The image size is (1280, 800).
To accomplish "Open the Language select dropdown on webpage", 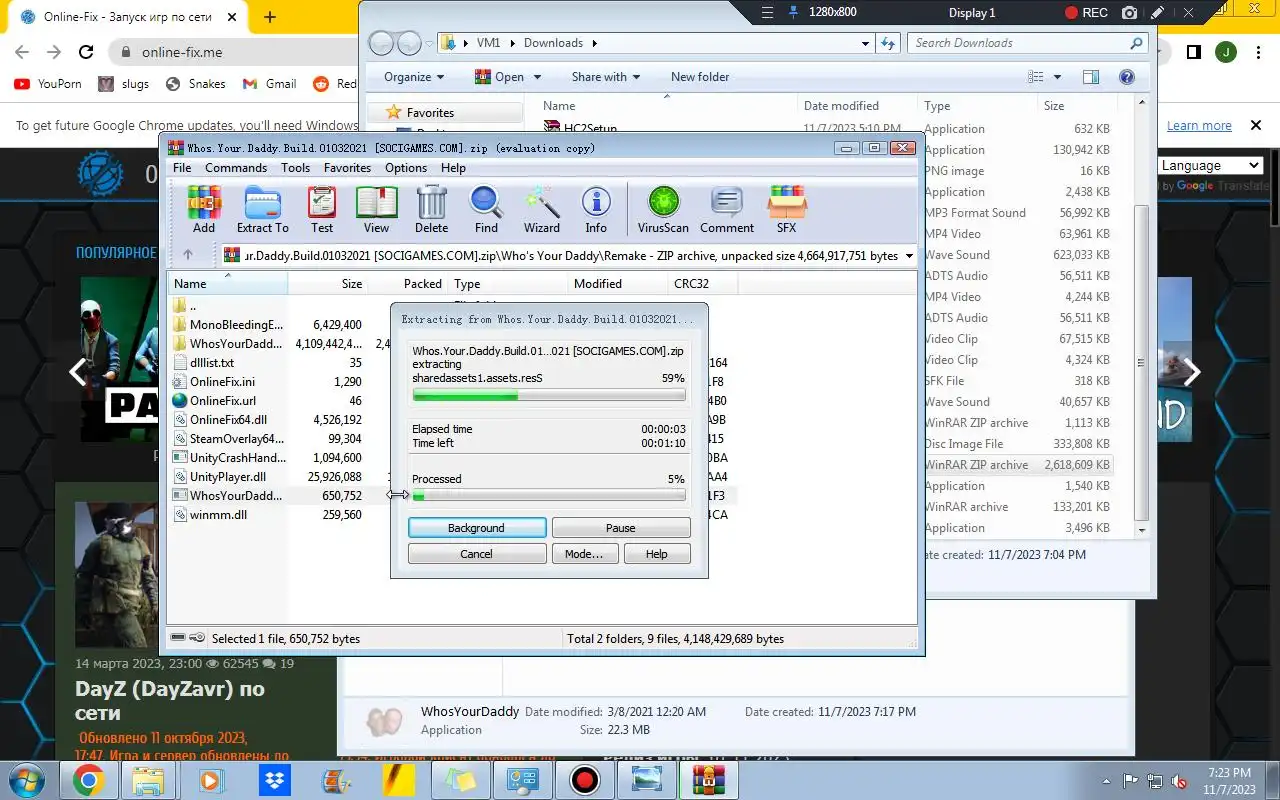I will pyautogui.click(x=1212, y=166).
